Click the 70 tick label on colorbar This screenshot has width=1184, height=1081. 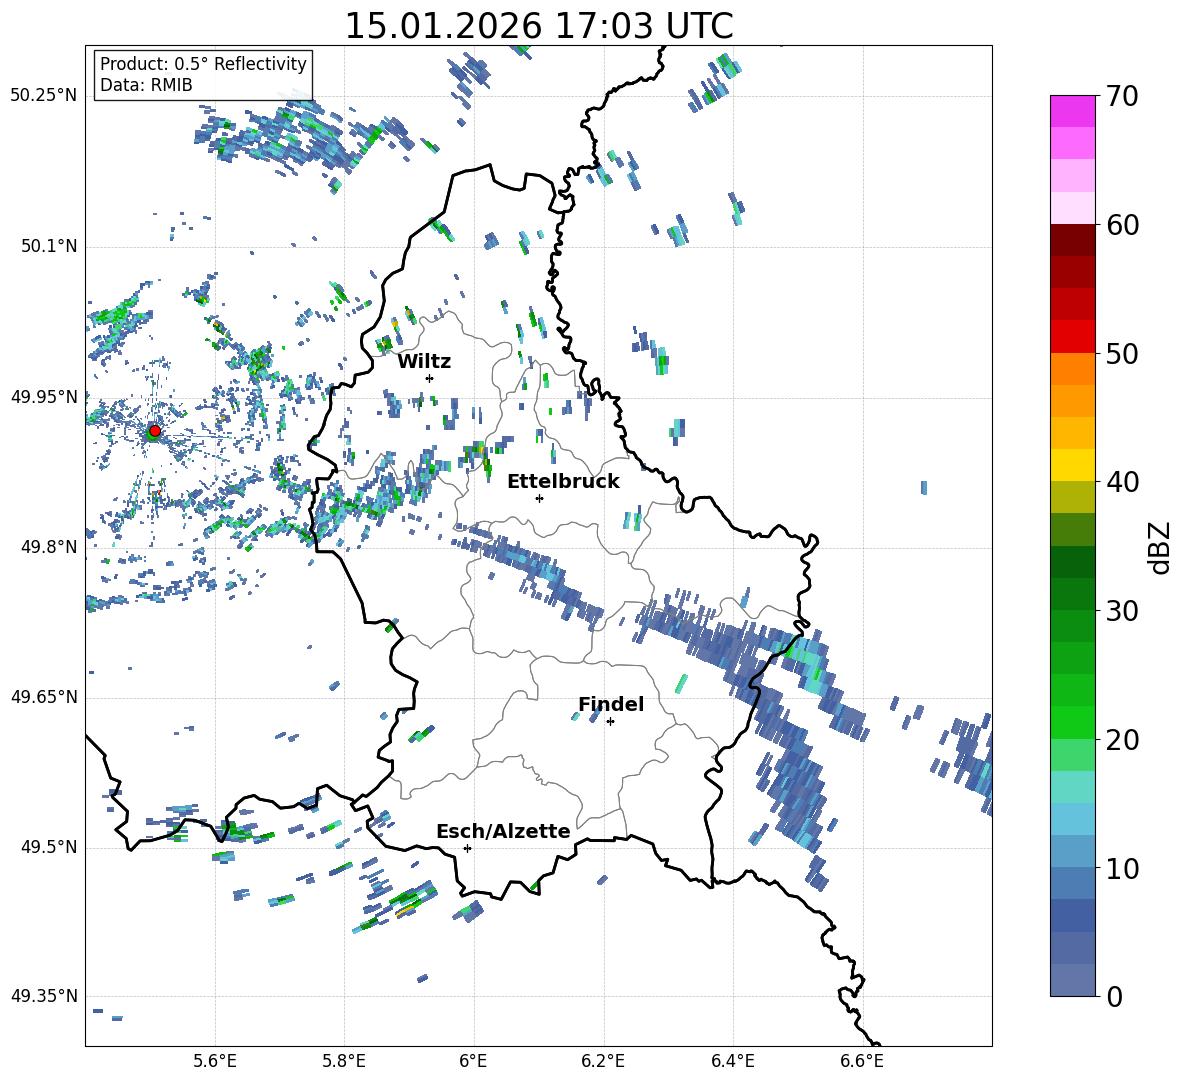pos(1123,96)
